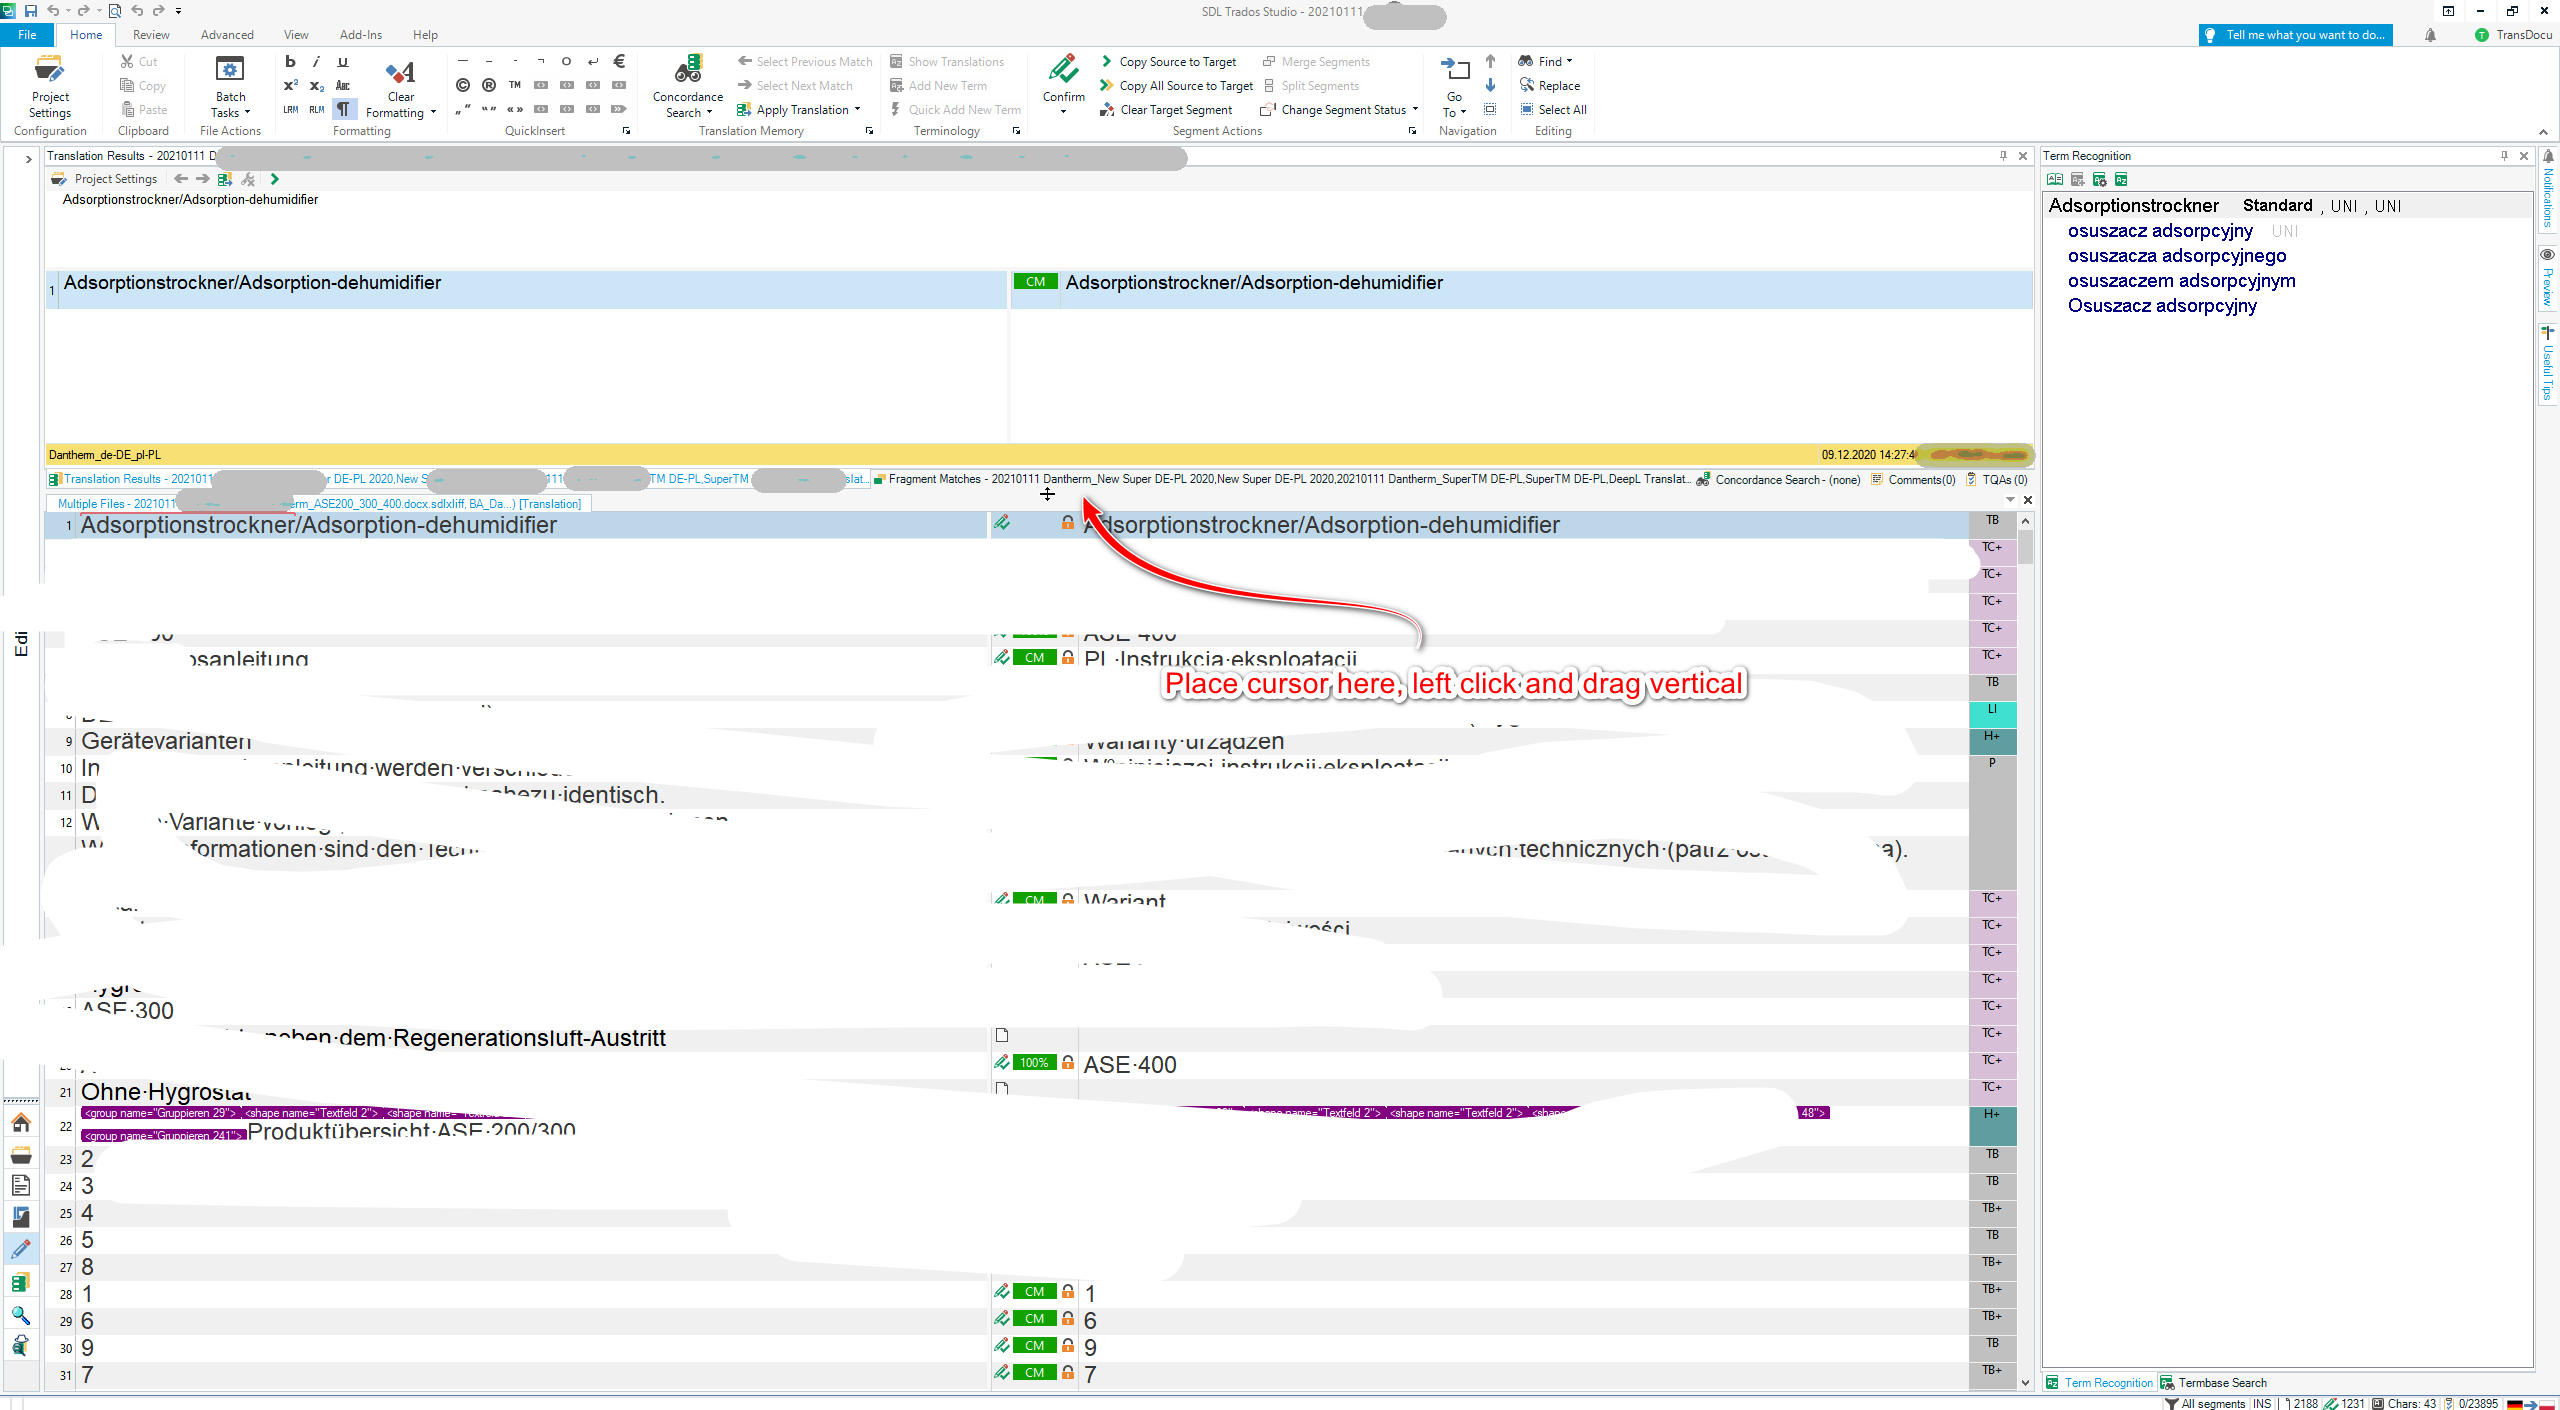Screen dimensions: 2560x1410
Task: Open the File menu
Action: point(27,35)
